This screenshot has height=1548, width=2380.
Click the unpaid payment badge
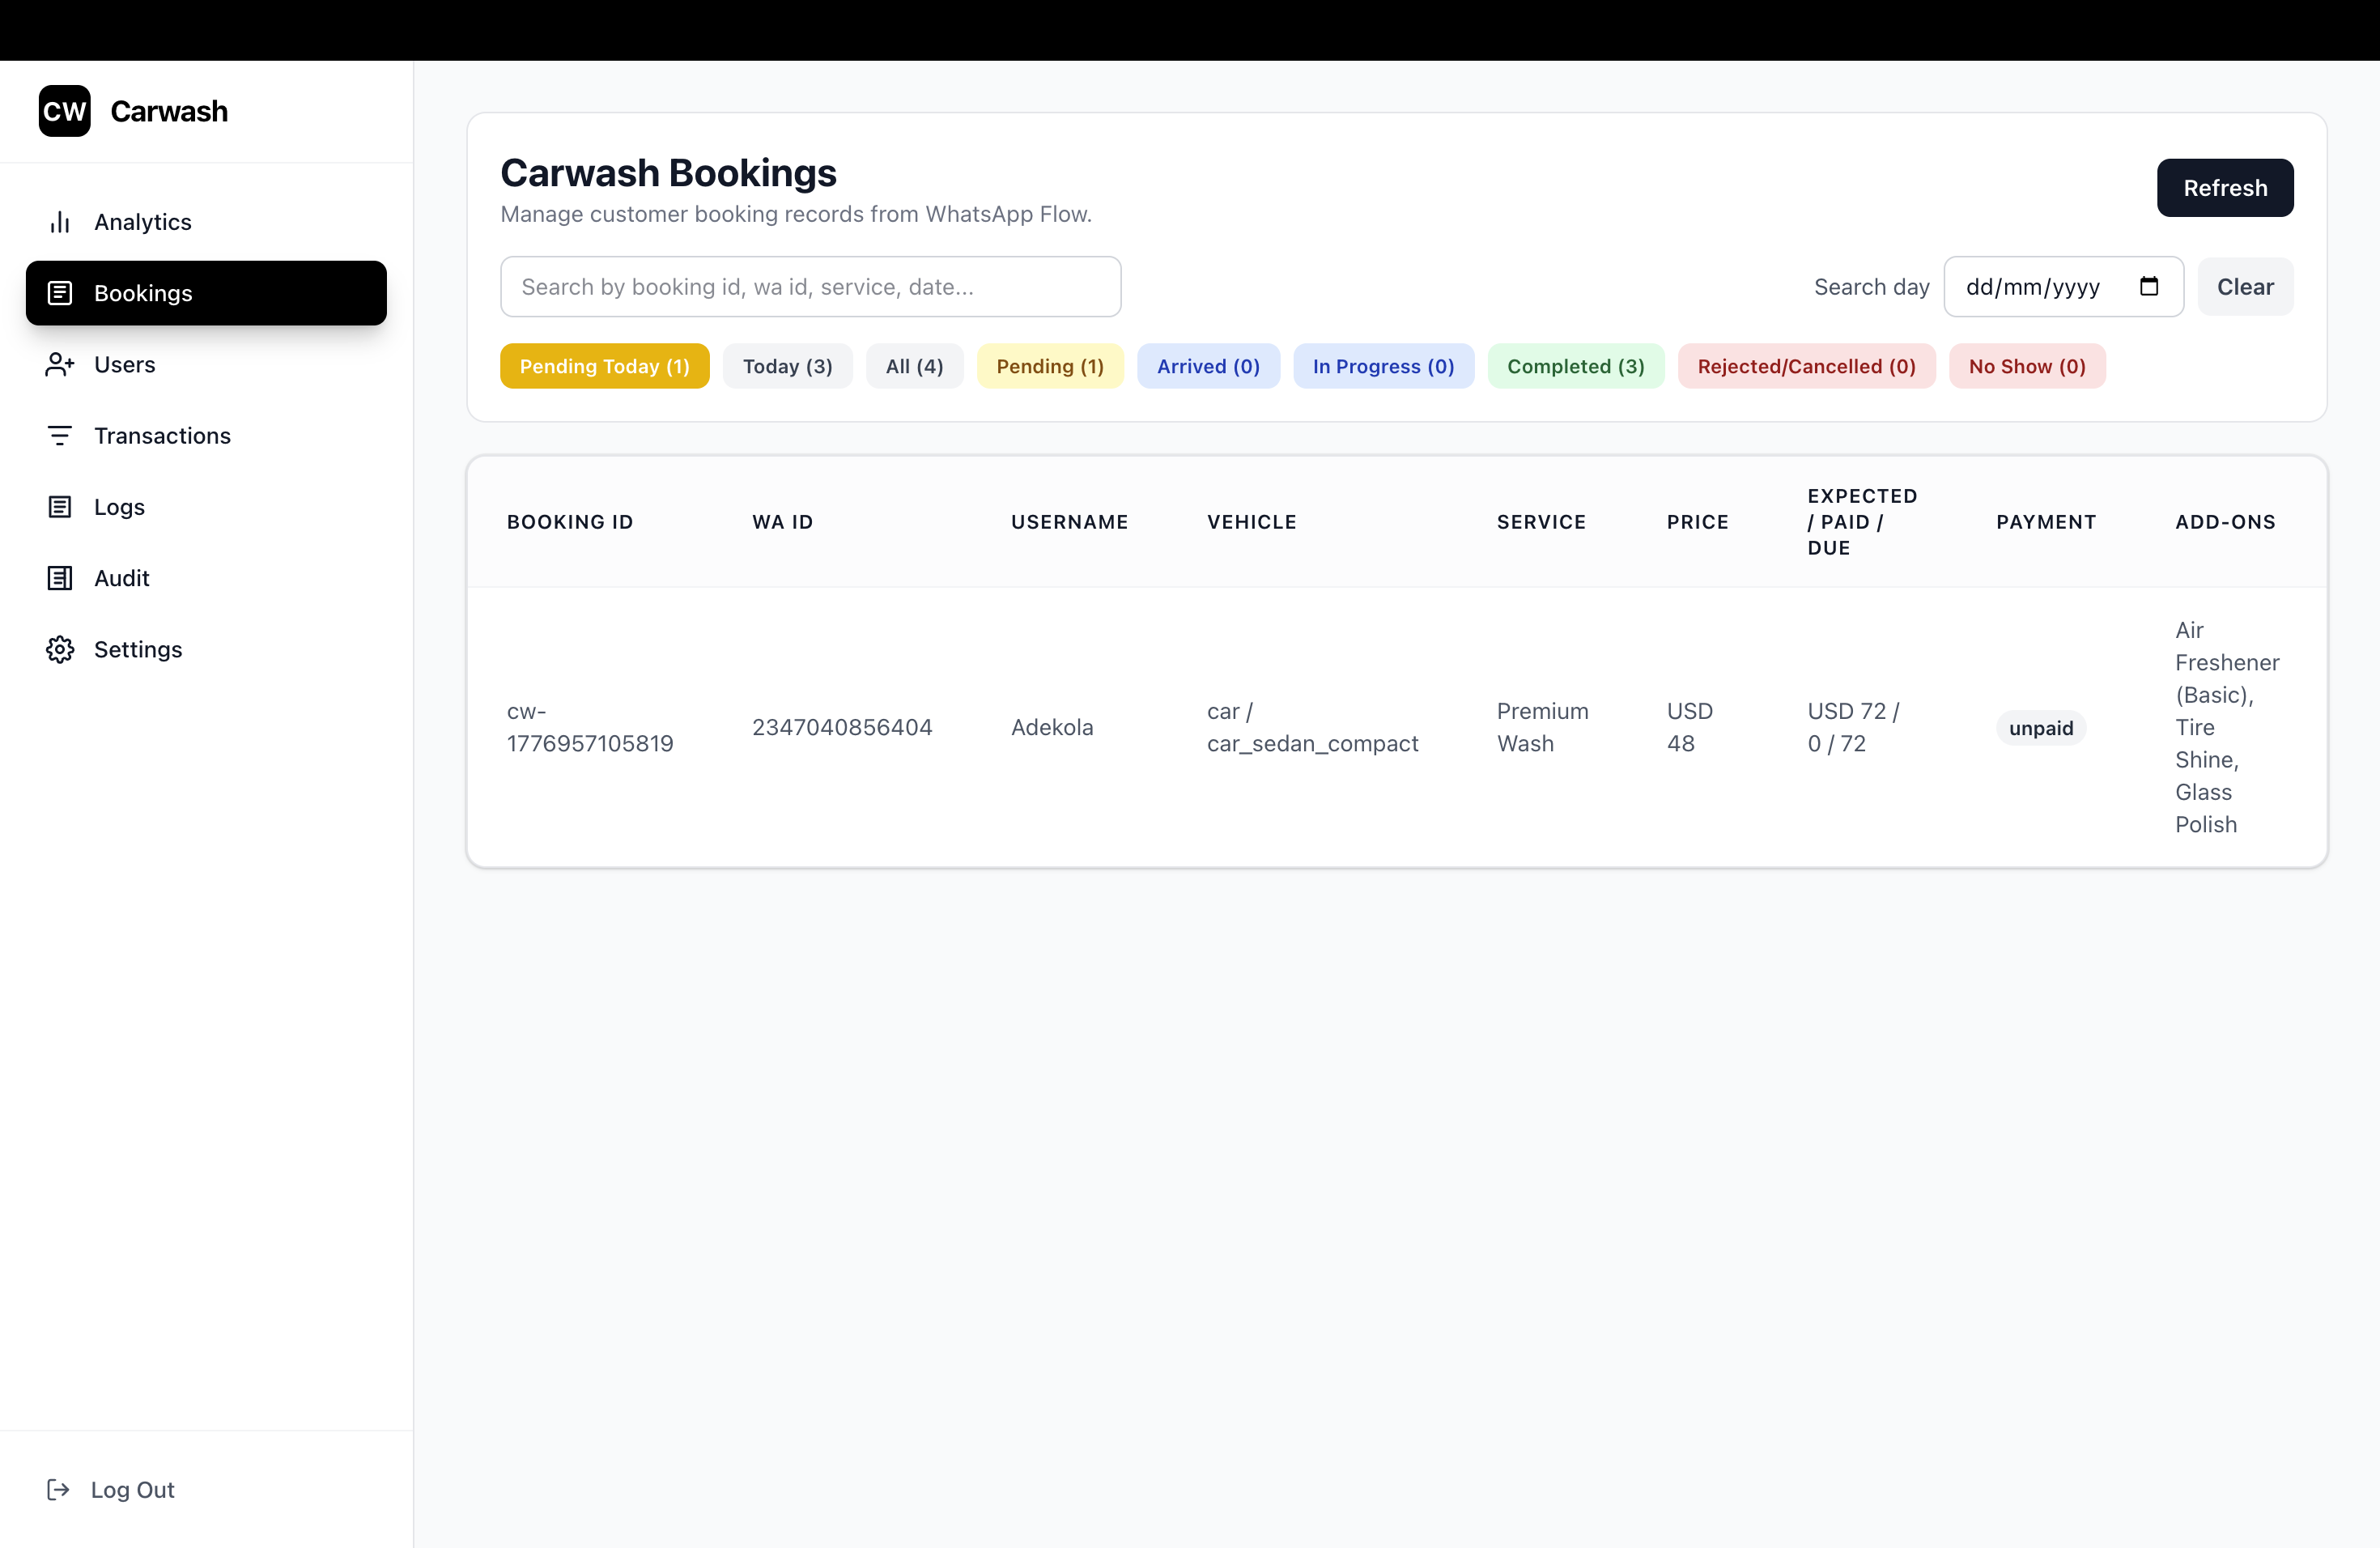tap(2040, 728)
